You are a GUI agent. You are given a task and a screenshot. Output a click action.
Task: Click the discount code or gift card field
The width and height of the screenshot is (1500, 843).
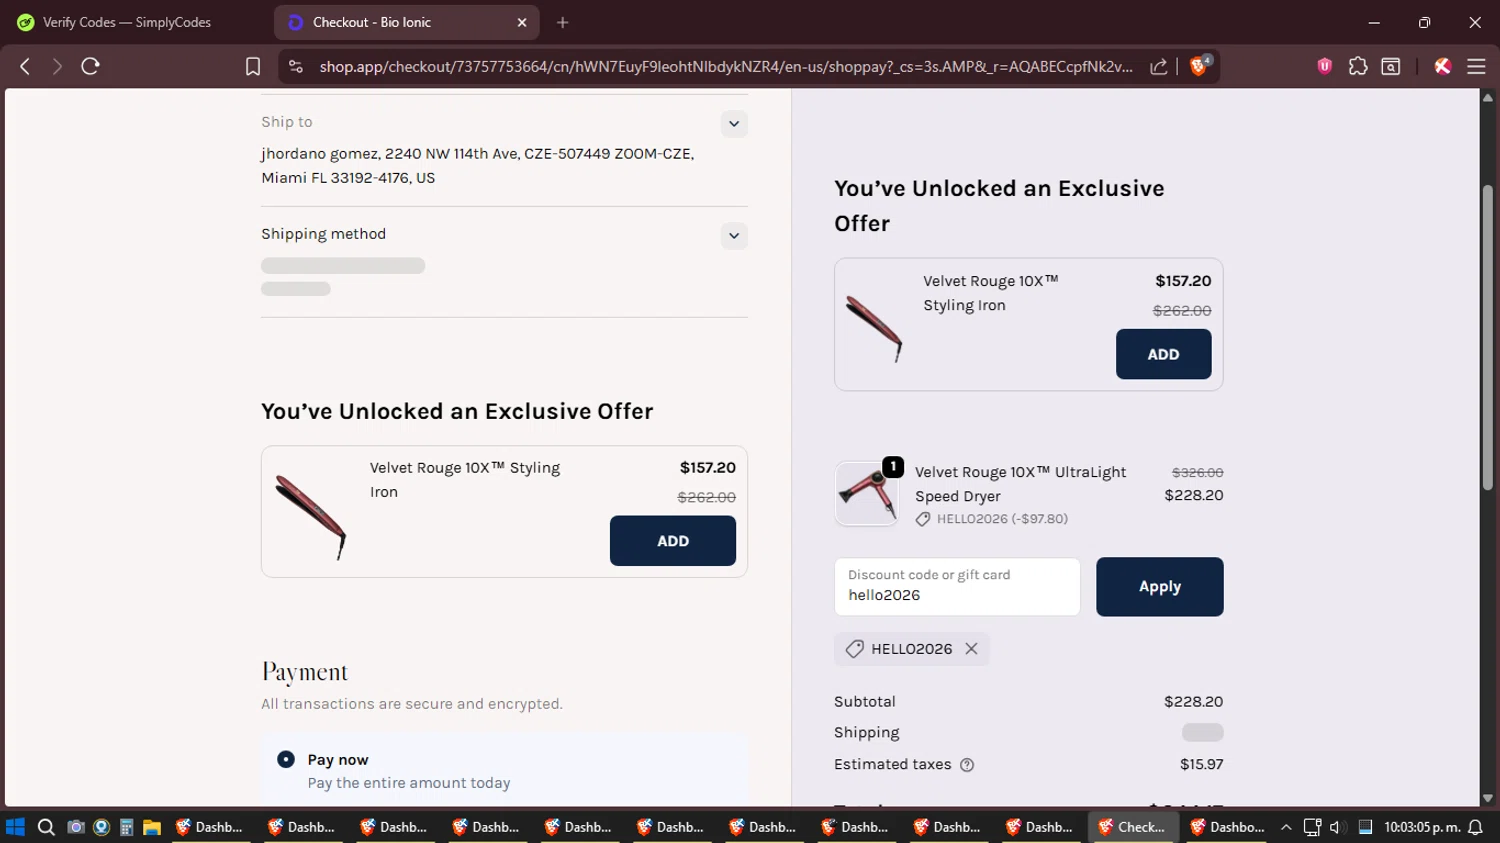click(957, 587)
